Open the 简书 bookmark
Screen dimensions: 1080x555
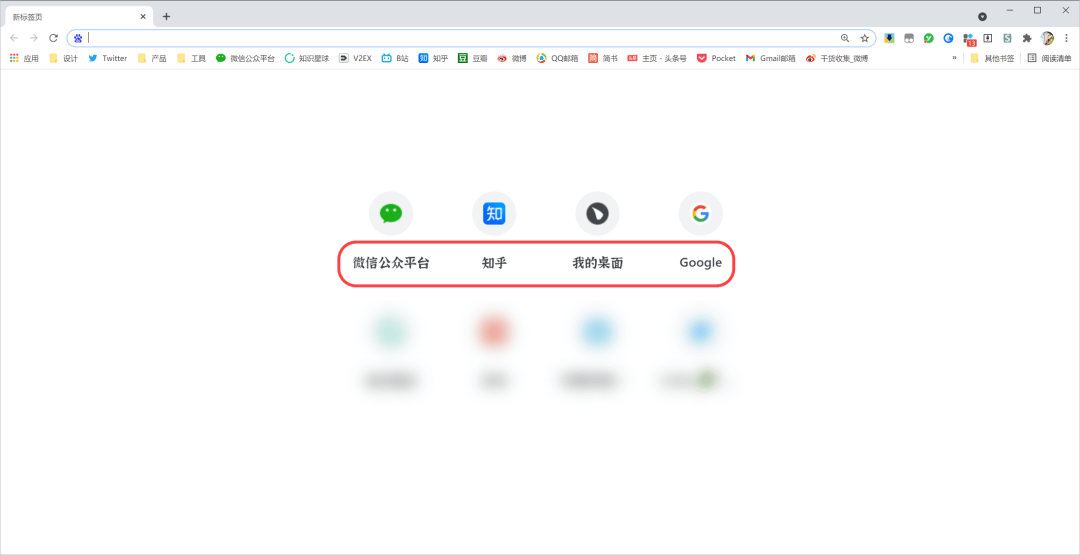pos(603,59)
